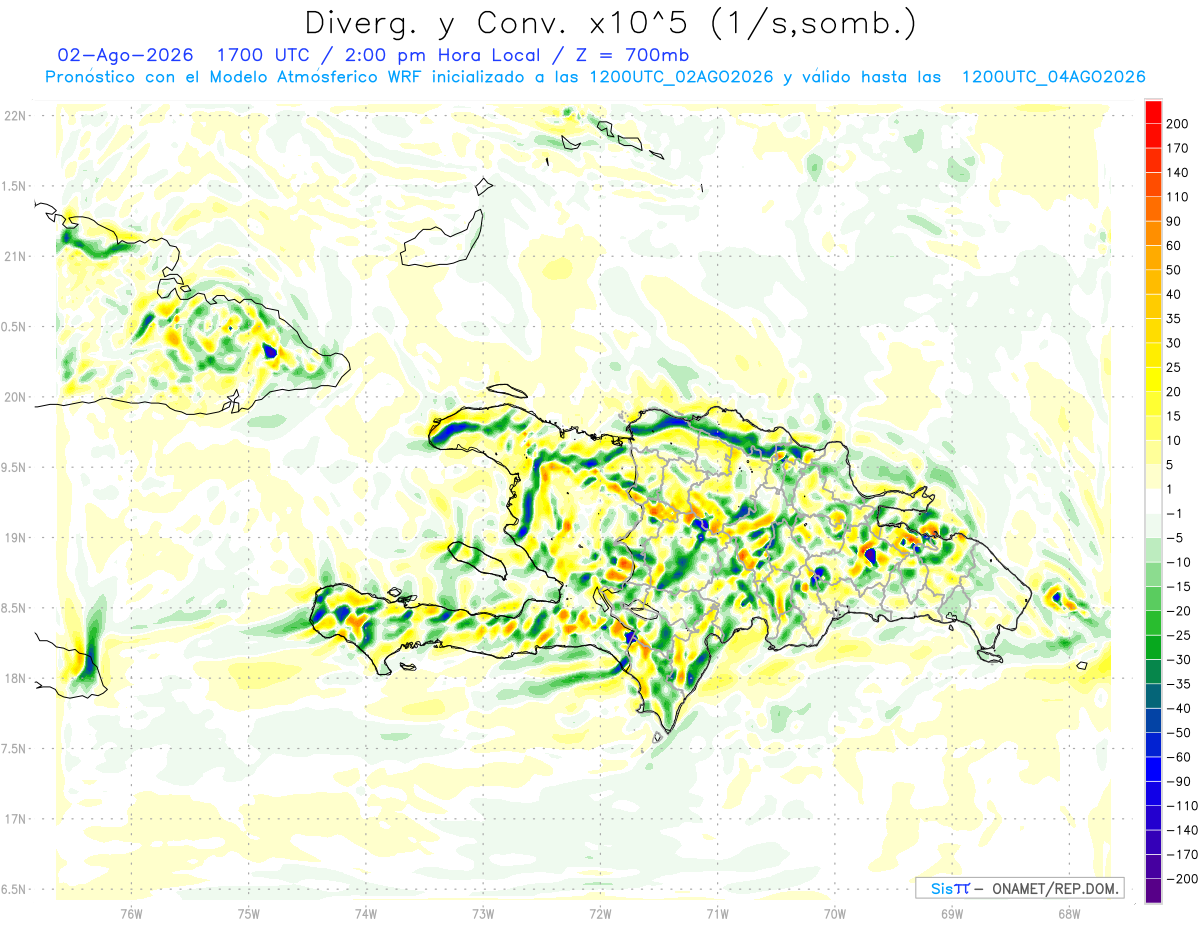This screenshot has width=1200, height=927.
Task: Click the '60' value on the colorbar
Action: point(1174,246)
